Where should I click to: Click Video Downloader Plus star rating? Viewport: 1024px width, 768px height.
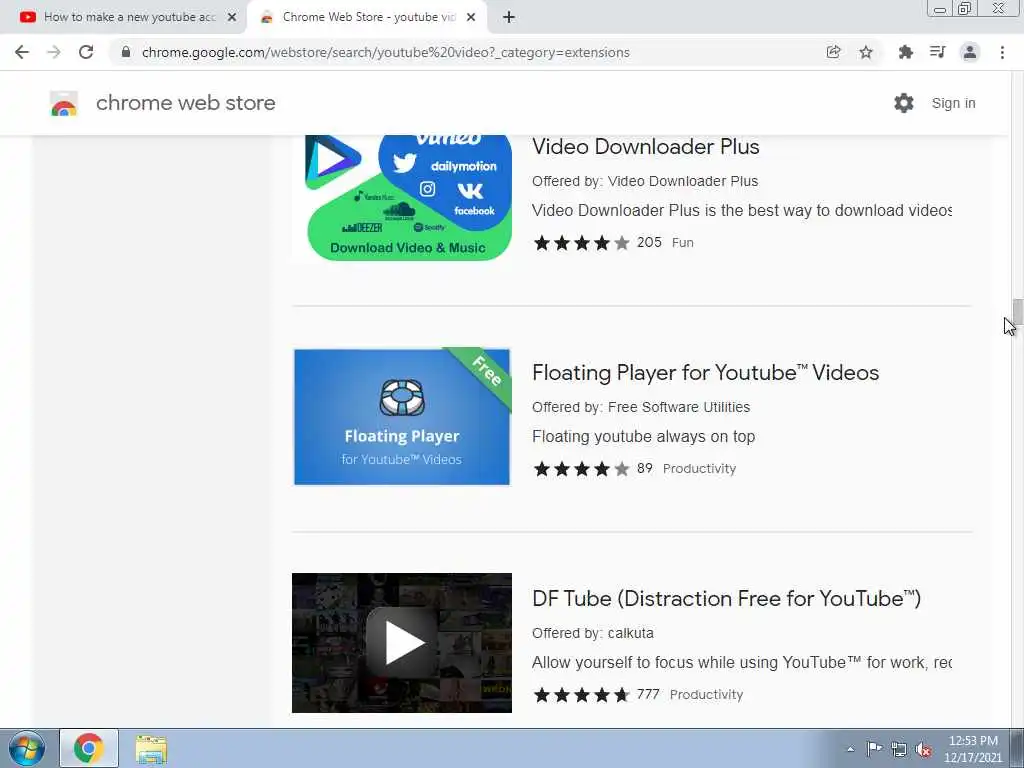click(x=581, y=243)
